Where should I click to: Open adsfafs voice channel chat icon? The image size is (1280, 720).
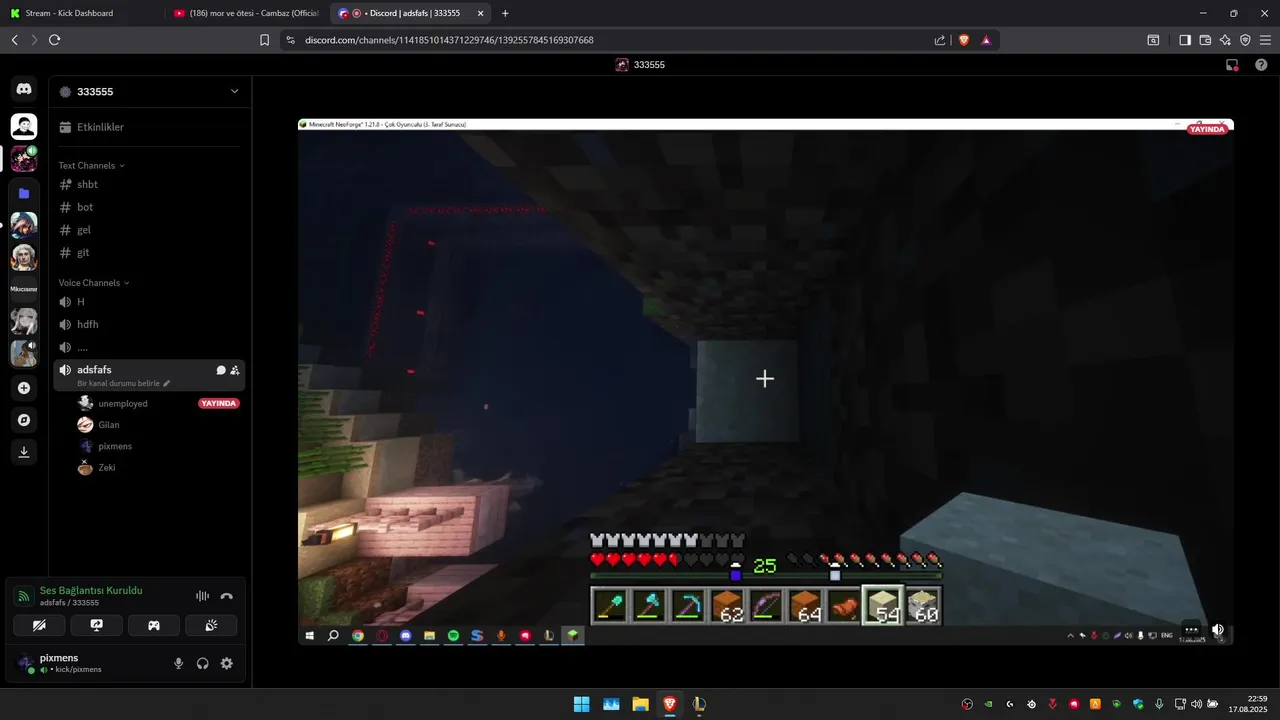(x=221, y=370)
